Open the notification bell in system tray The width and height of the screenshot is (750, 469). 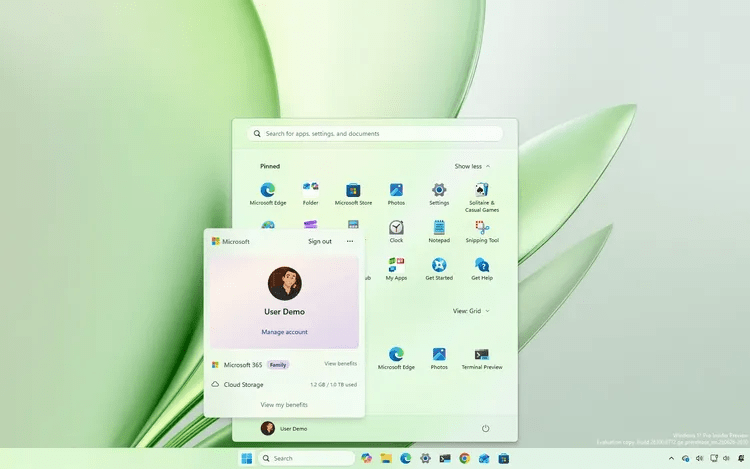tap(741, 458)
